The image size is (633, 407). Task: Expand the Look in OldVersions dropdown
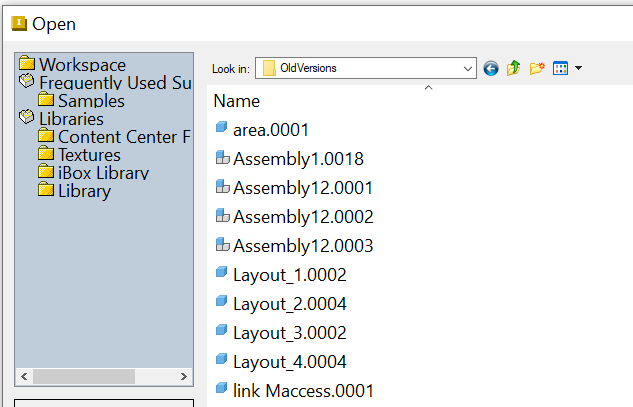(x=468, y=68)
